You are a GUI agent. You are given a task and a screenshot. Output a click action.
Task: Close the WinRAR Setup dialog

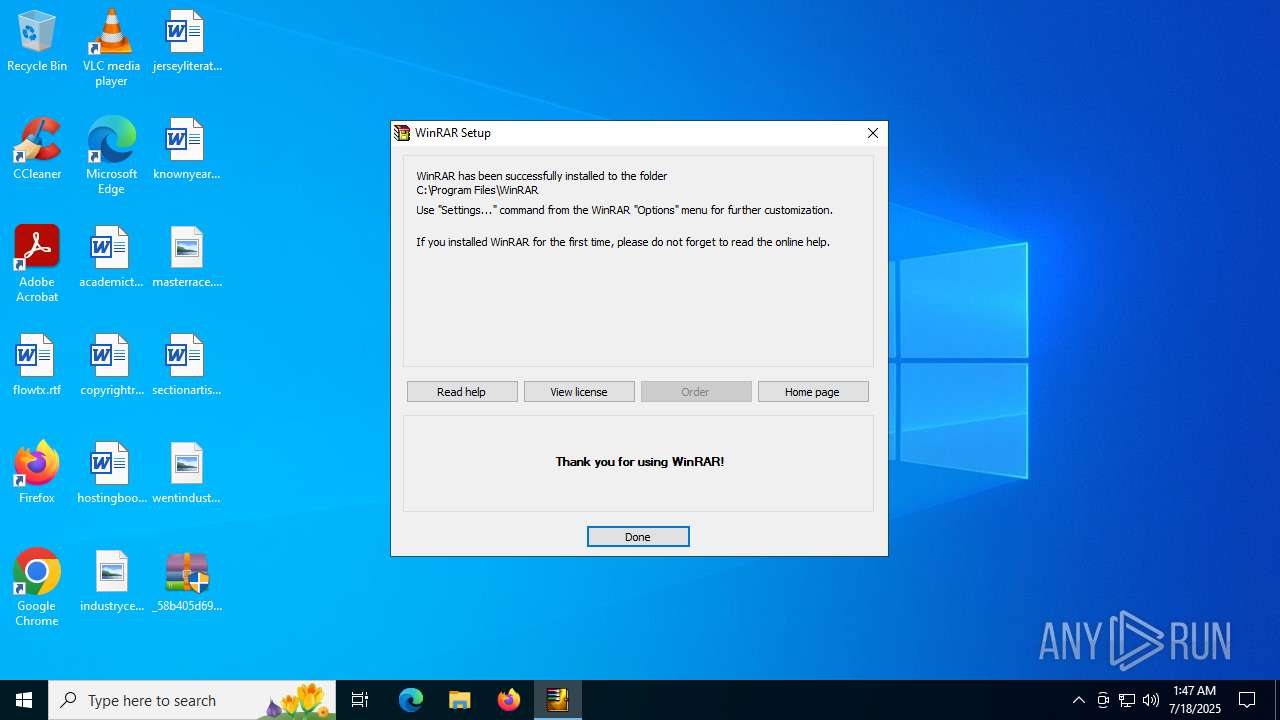point(872,133)
